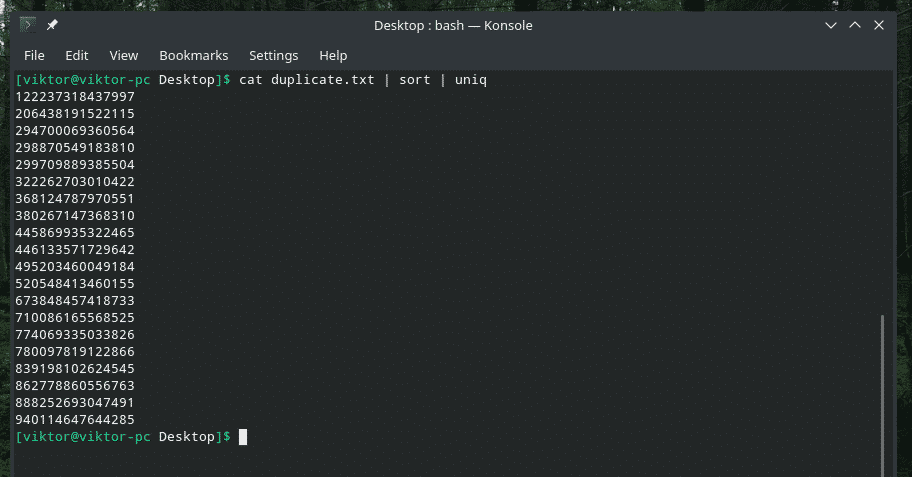This screenshot has width=912, height=477.
Task: Click the 'Desktop : bash — Konsole' window title
Action: [x=453, y=25]
